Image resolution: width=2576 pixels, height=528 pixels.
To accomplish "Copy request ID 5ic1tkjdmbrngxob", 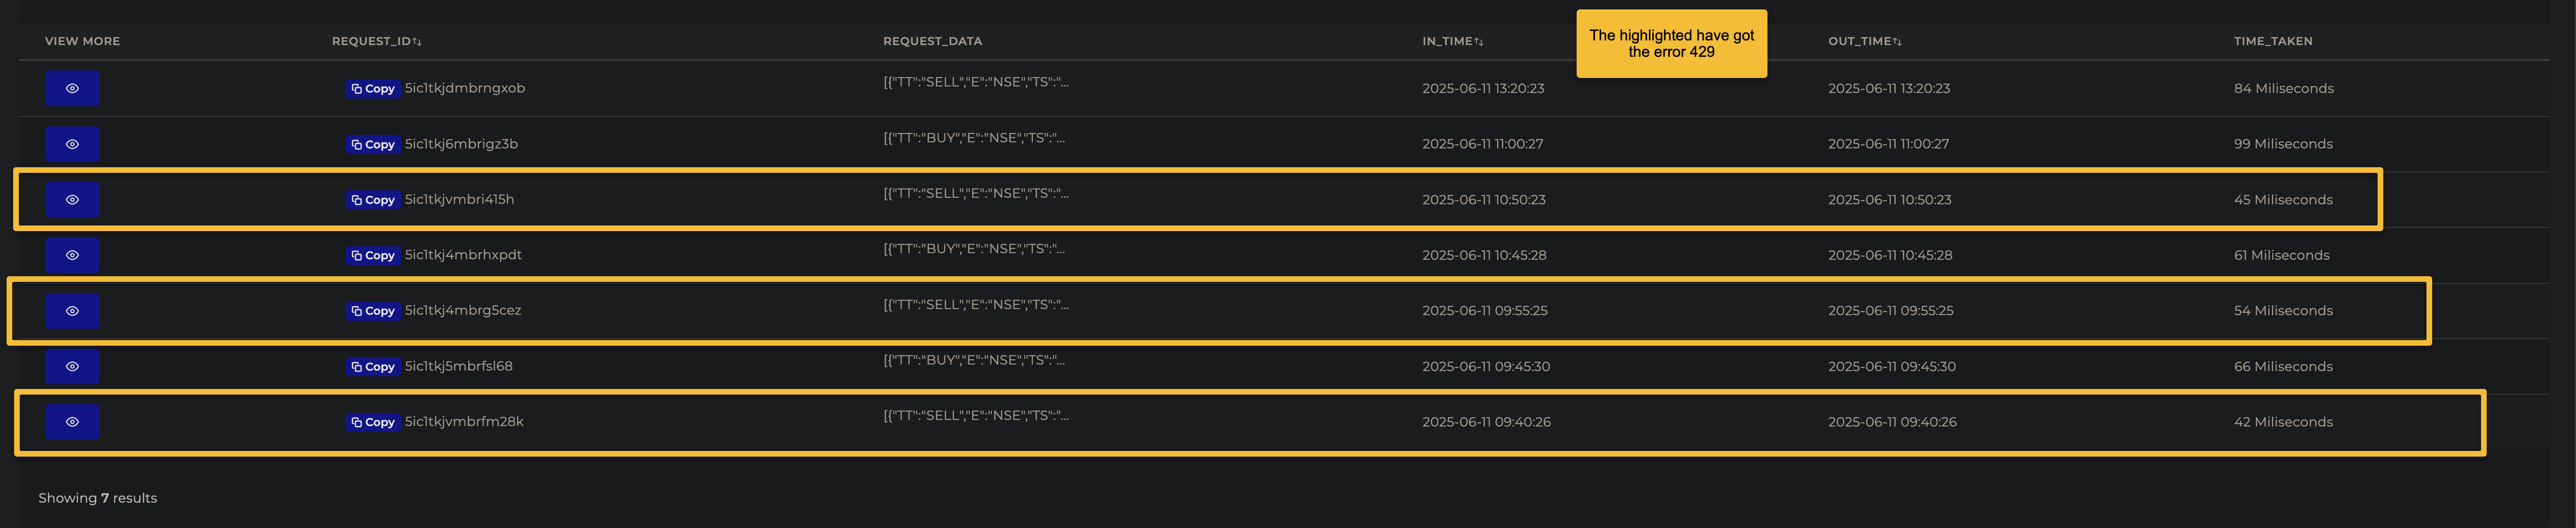I will (373, 89).
